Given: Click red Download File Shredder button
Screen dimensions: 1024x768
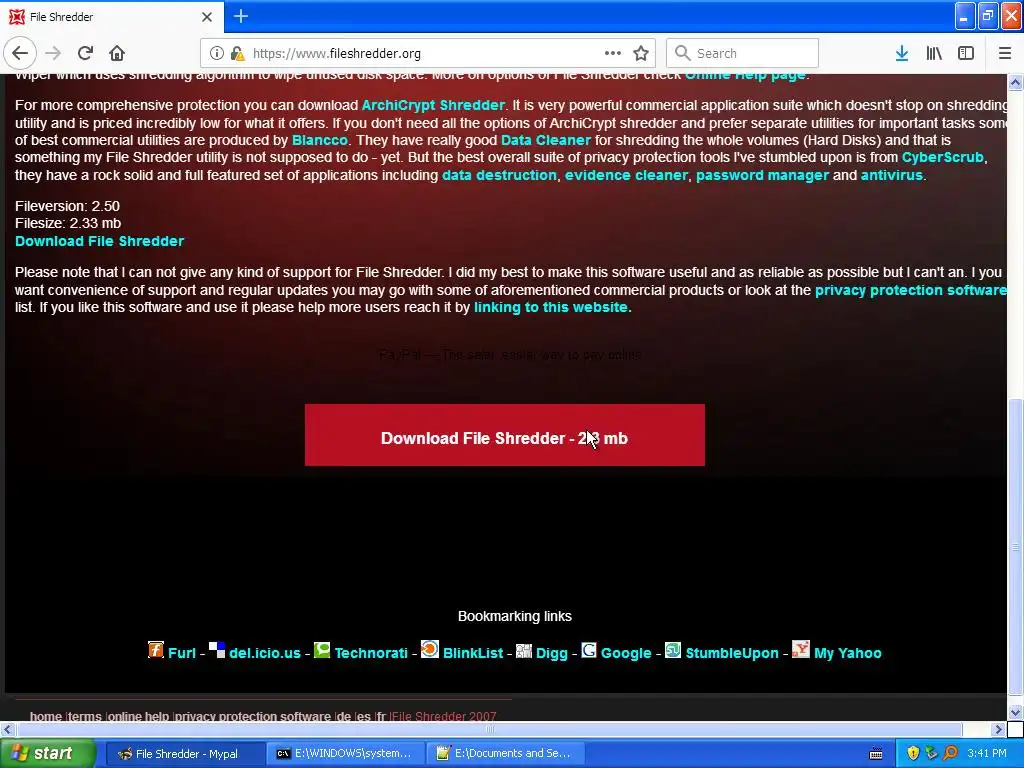Looking at the screenshot, I should click(505, 435).
